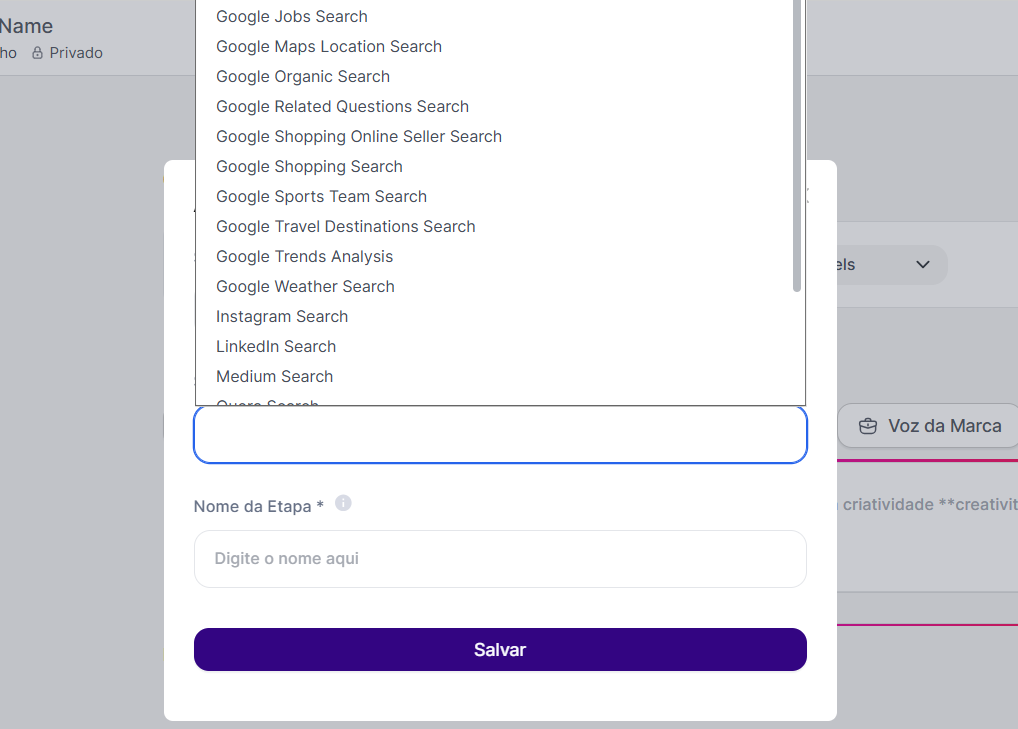Image resolution: width=1018 pixels, height=729 pixels.
Task: Choose Google Jobs Search from the list
Action: point(292,17)
